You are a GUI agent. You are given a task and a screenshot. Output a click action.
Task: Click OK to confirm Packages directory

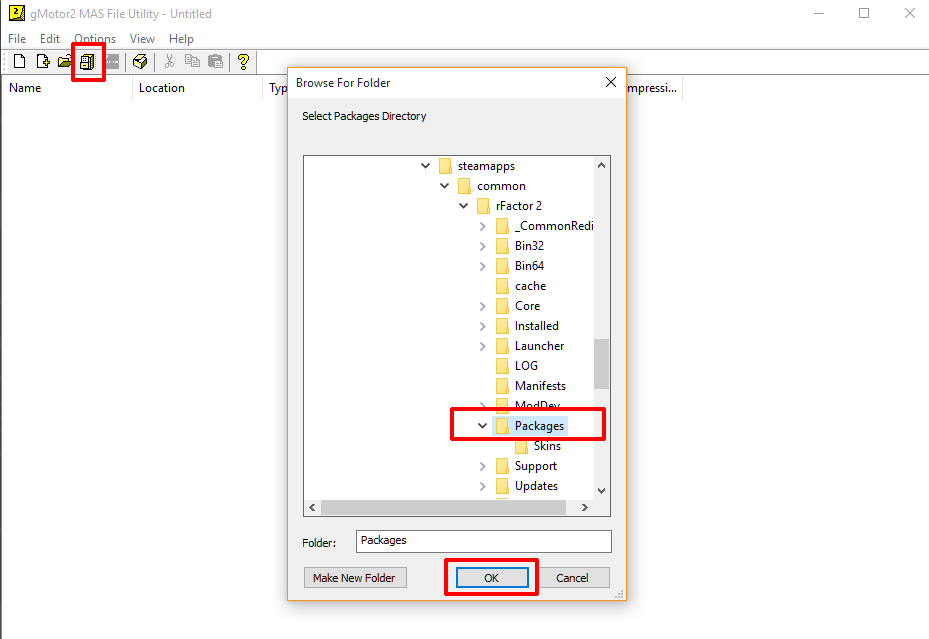click(x=492, y=578)
